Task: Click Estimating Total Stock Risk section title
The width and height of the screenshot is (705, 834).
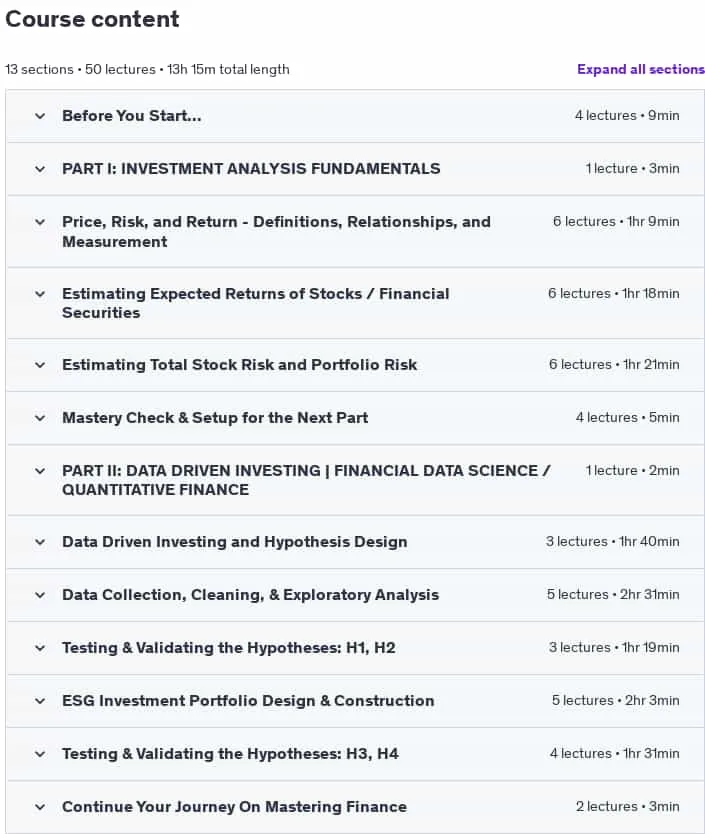Action: click(x=239, y=365)
